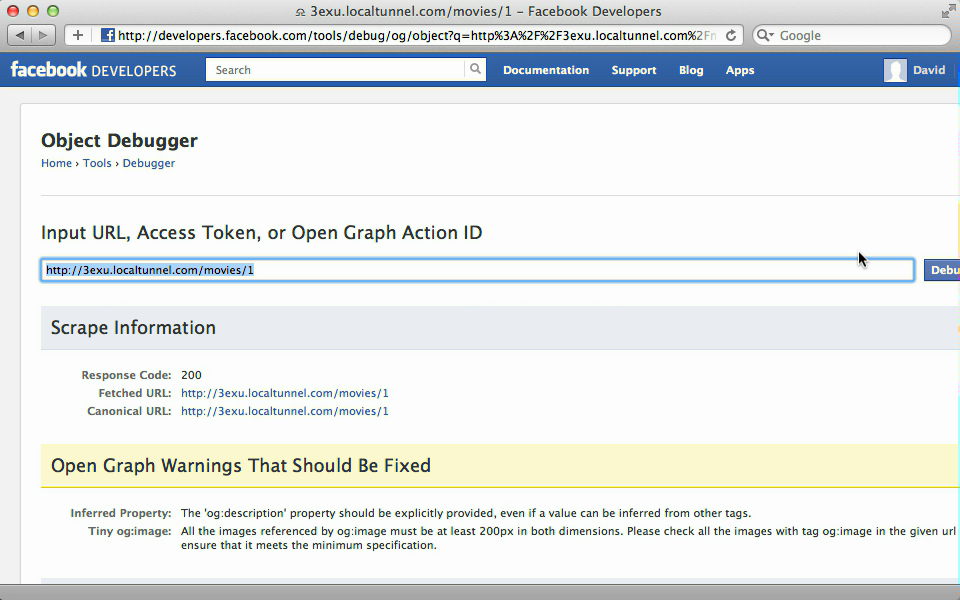Go to the Home breadcrumb link

(x=56, y=163)
